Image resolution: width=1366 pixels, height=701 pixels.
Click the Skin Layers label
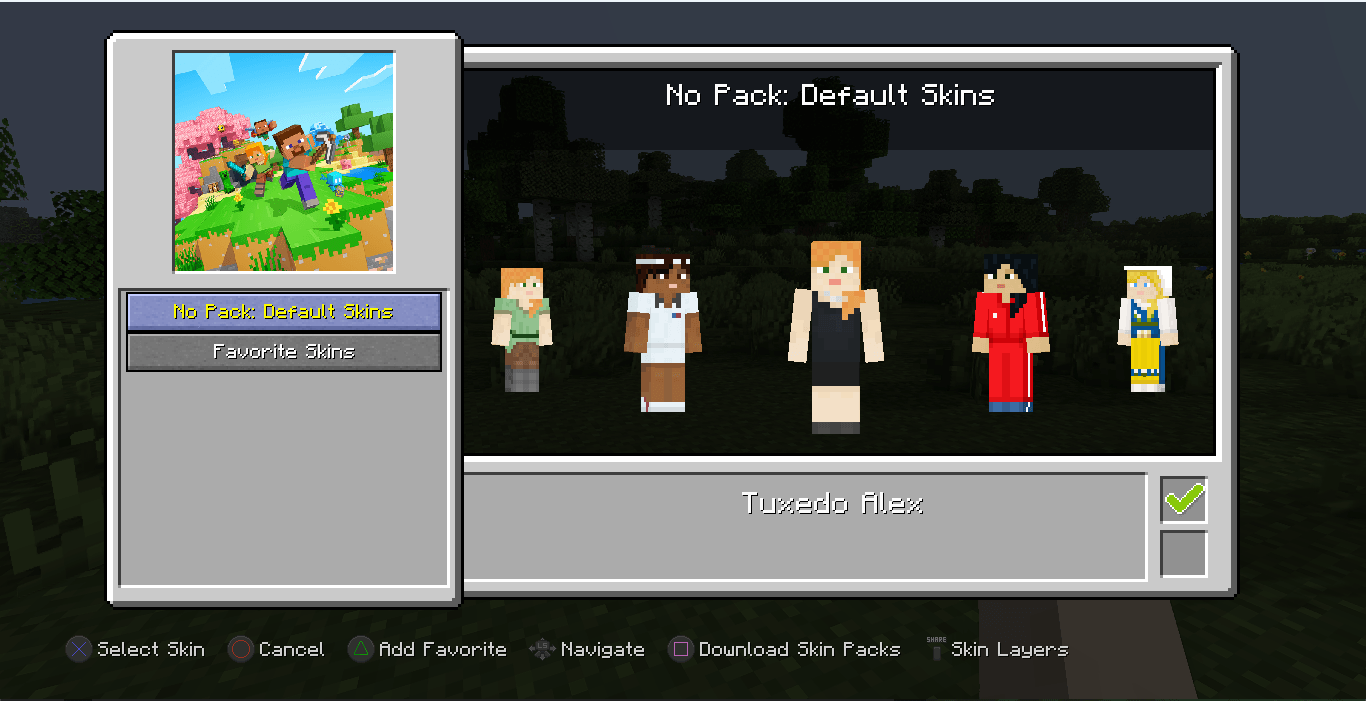click(x=1009, y=650)
